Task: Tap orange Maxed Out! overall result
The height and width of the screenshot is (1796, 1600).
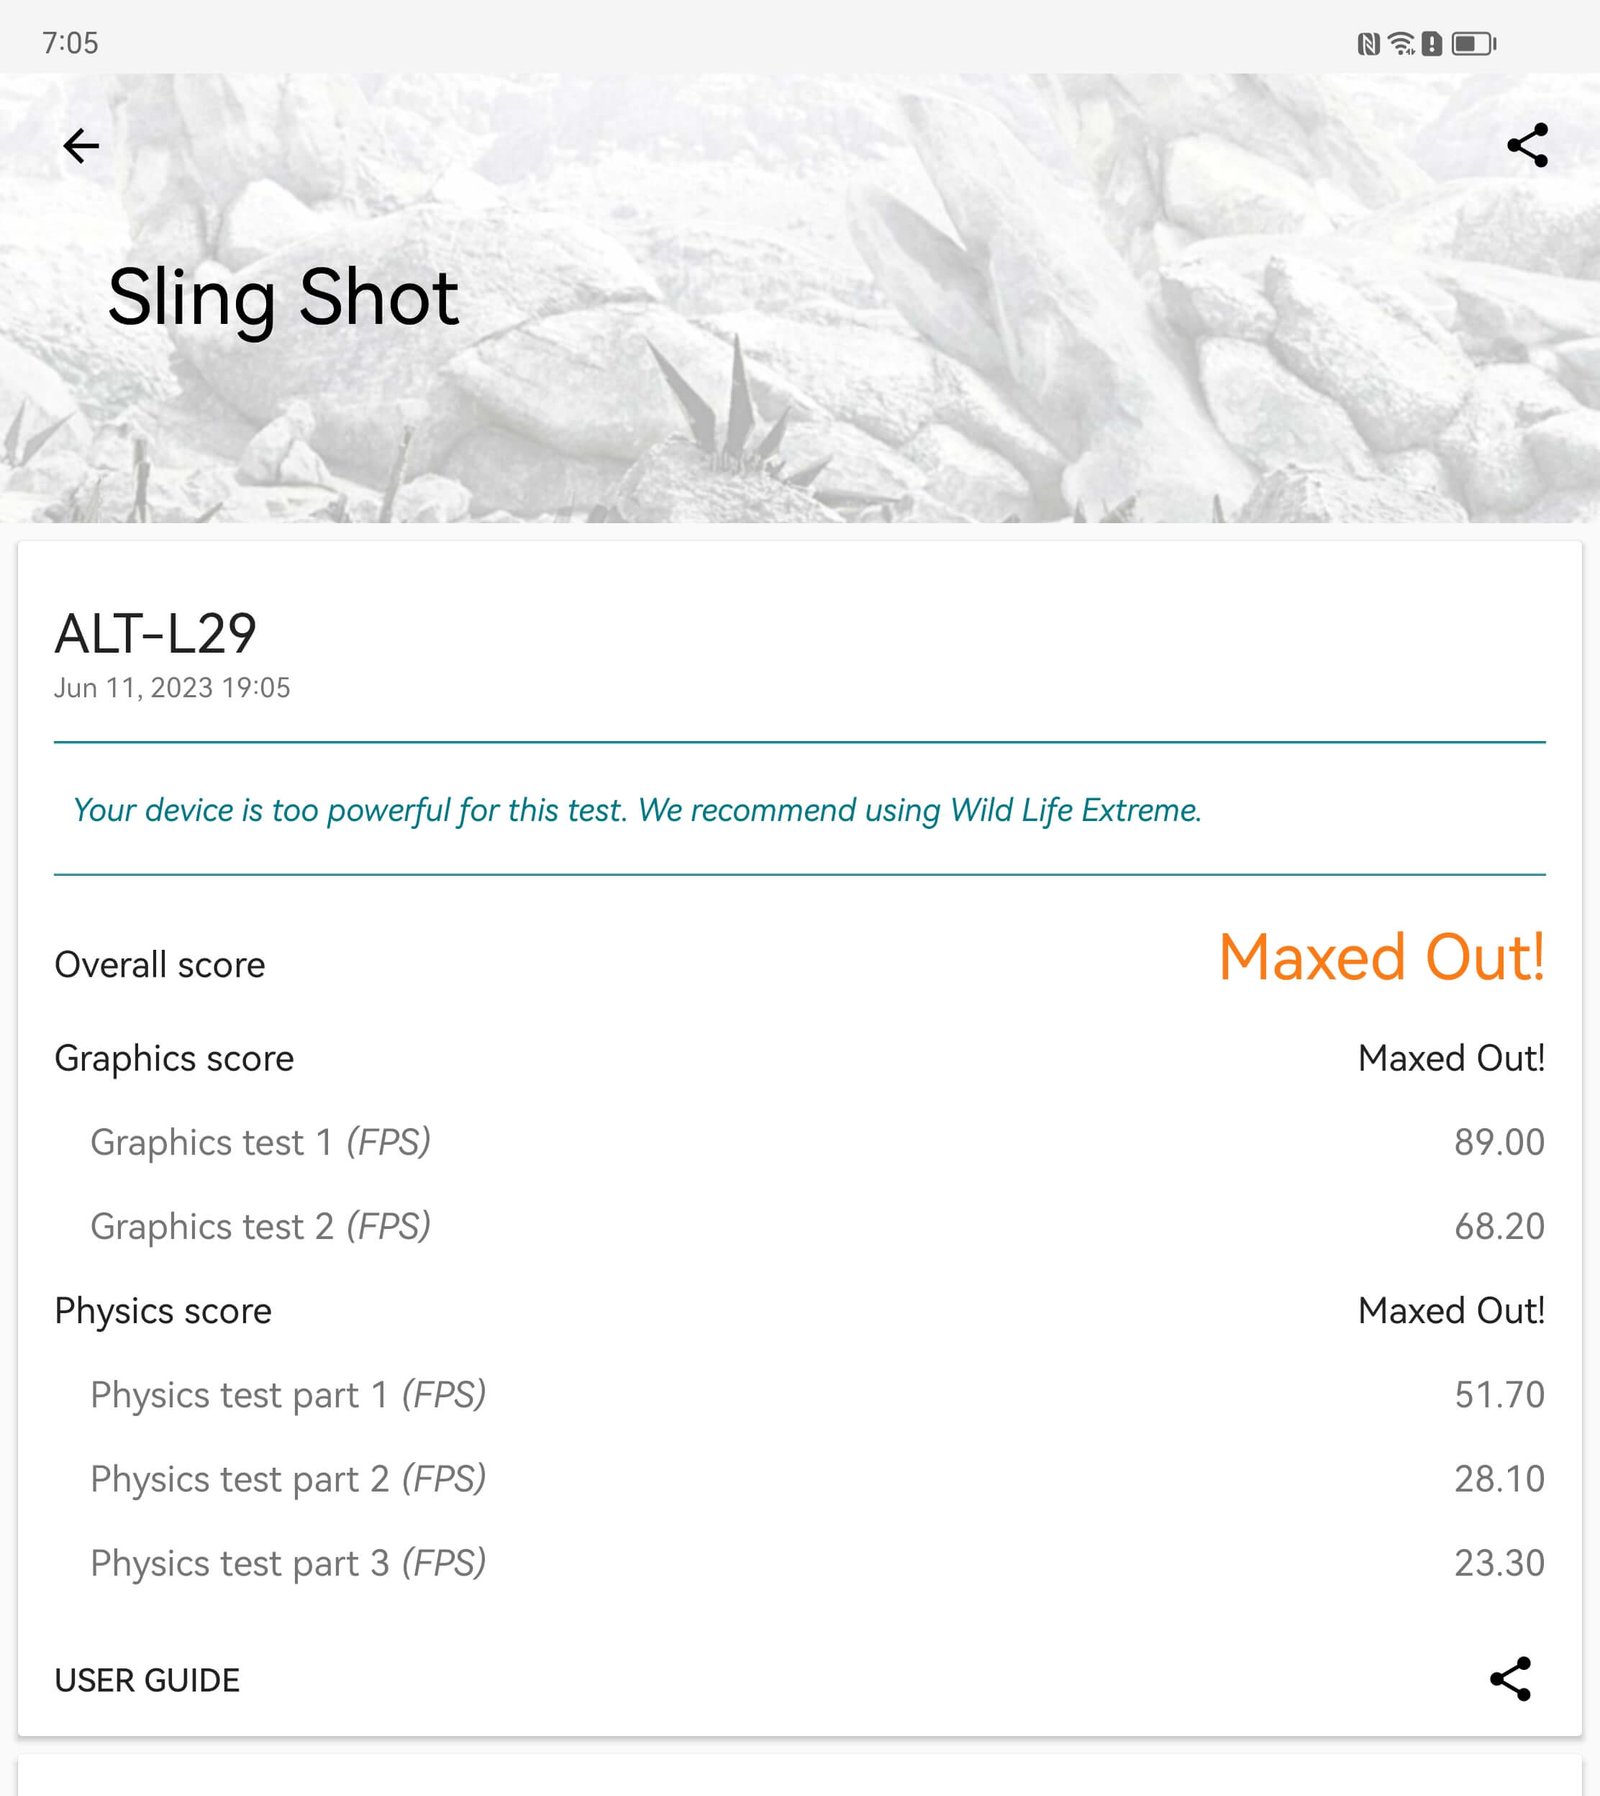Action: click(x=1382, y=958)
